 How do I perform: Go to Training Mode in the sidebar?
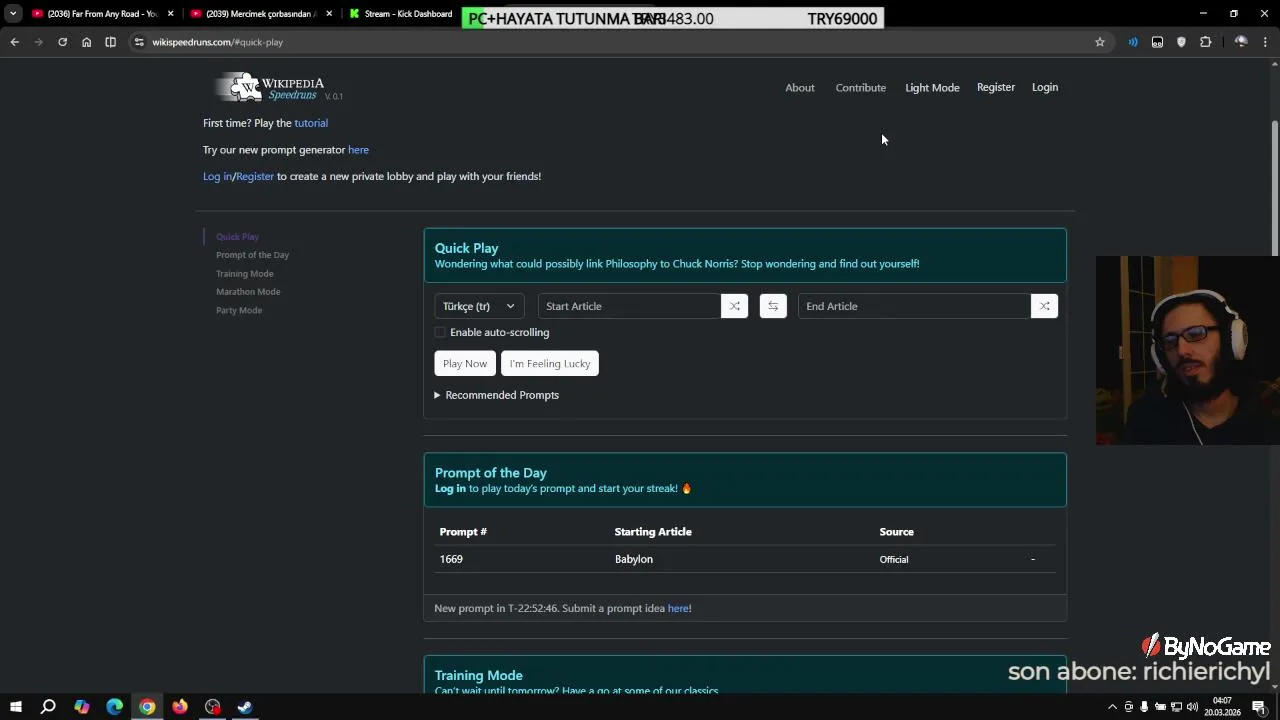pos(244,274)
